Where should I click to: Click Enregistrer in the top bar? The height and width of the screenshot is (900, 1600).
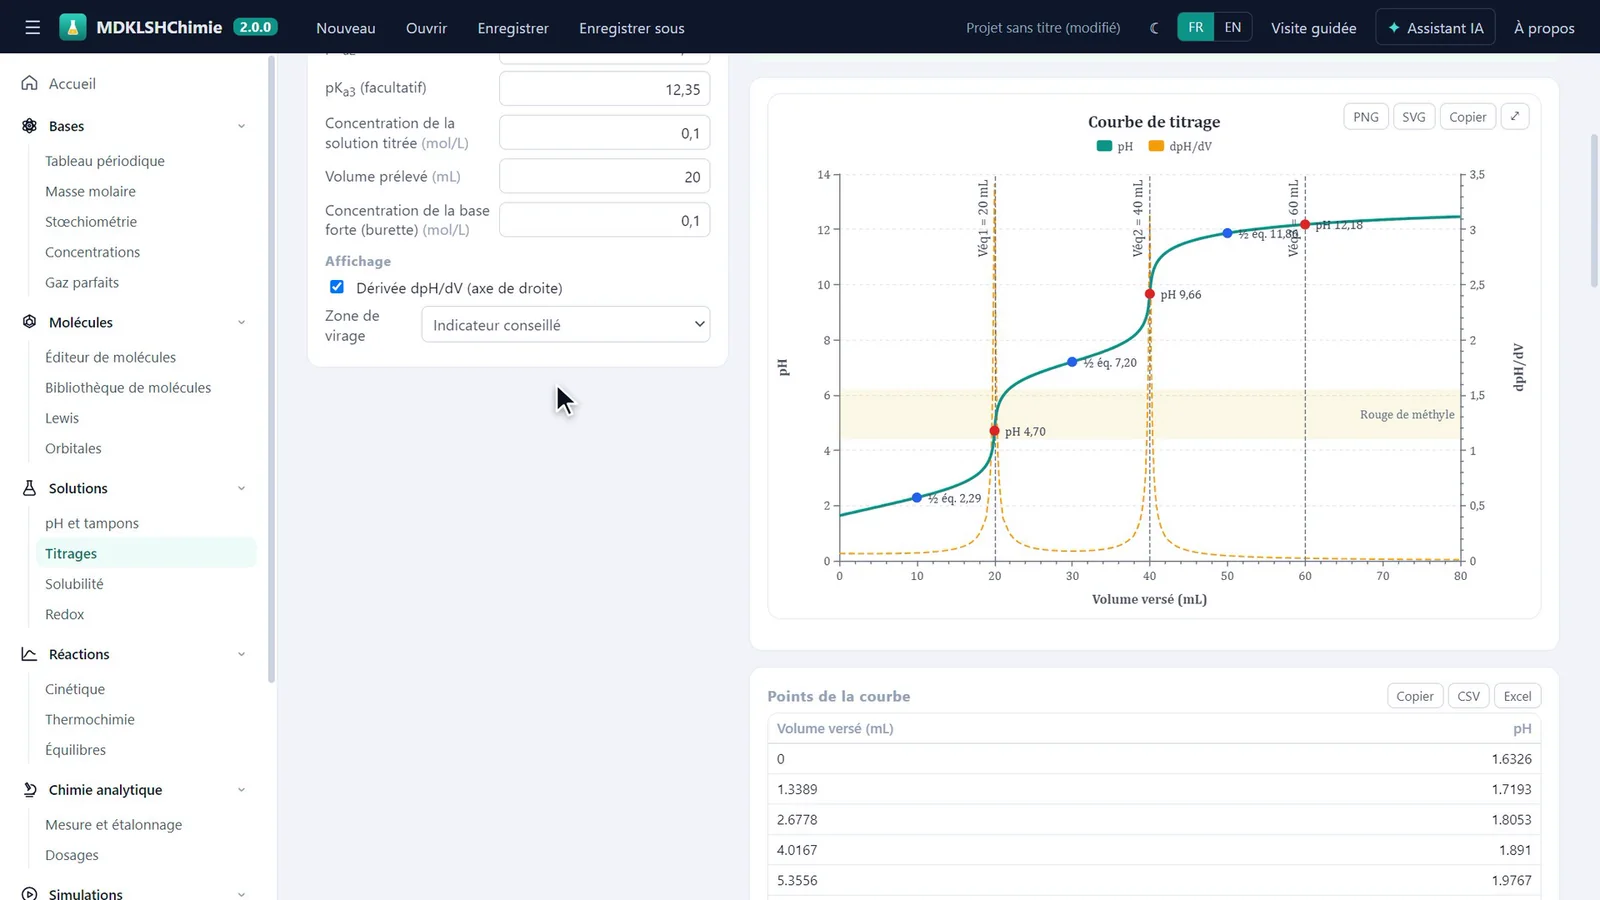[513, 28]
